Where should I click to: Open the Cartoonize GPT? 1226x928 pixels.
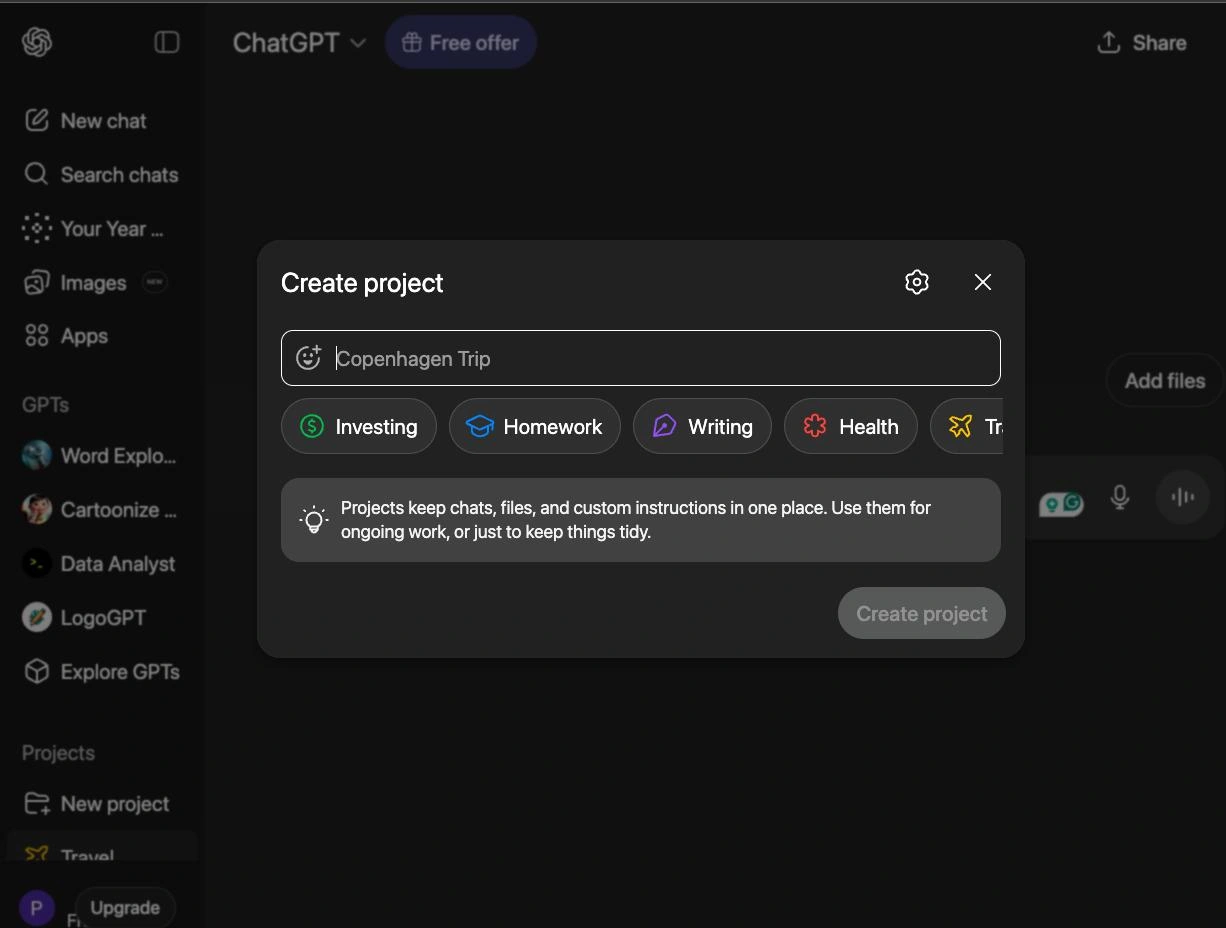point(100,510)
